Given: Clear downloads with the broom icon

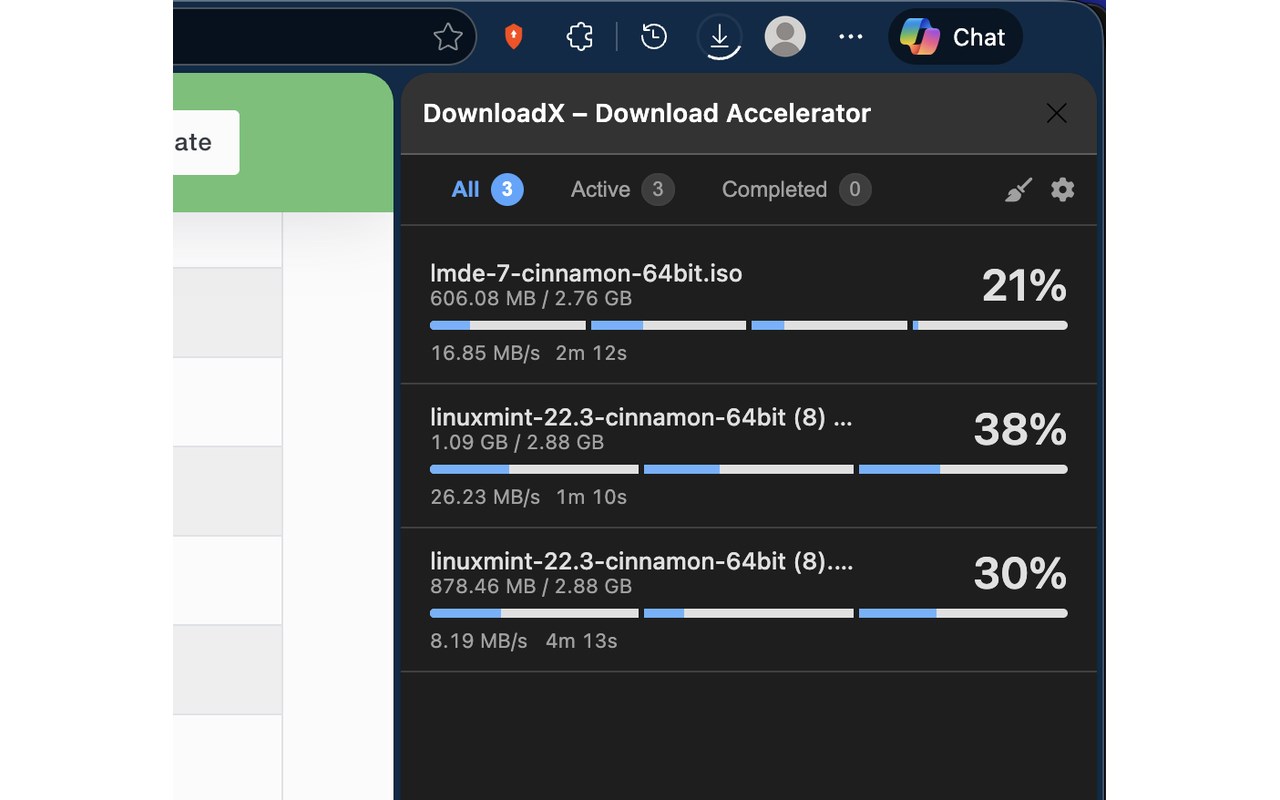Looking at the screenshot, I should [x=1018, y=190].
